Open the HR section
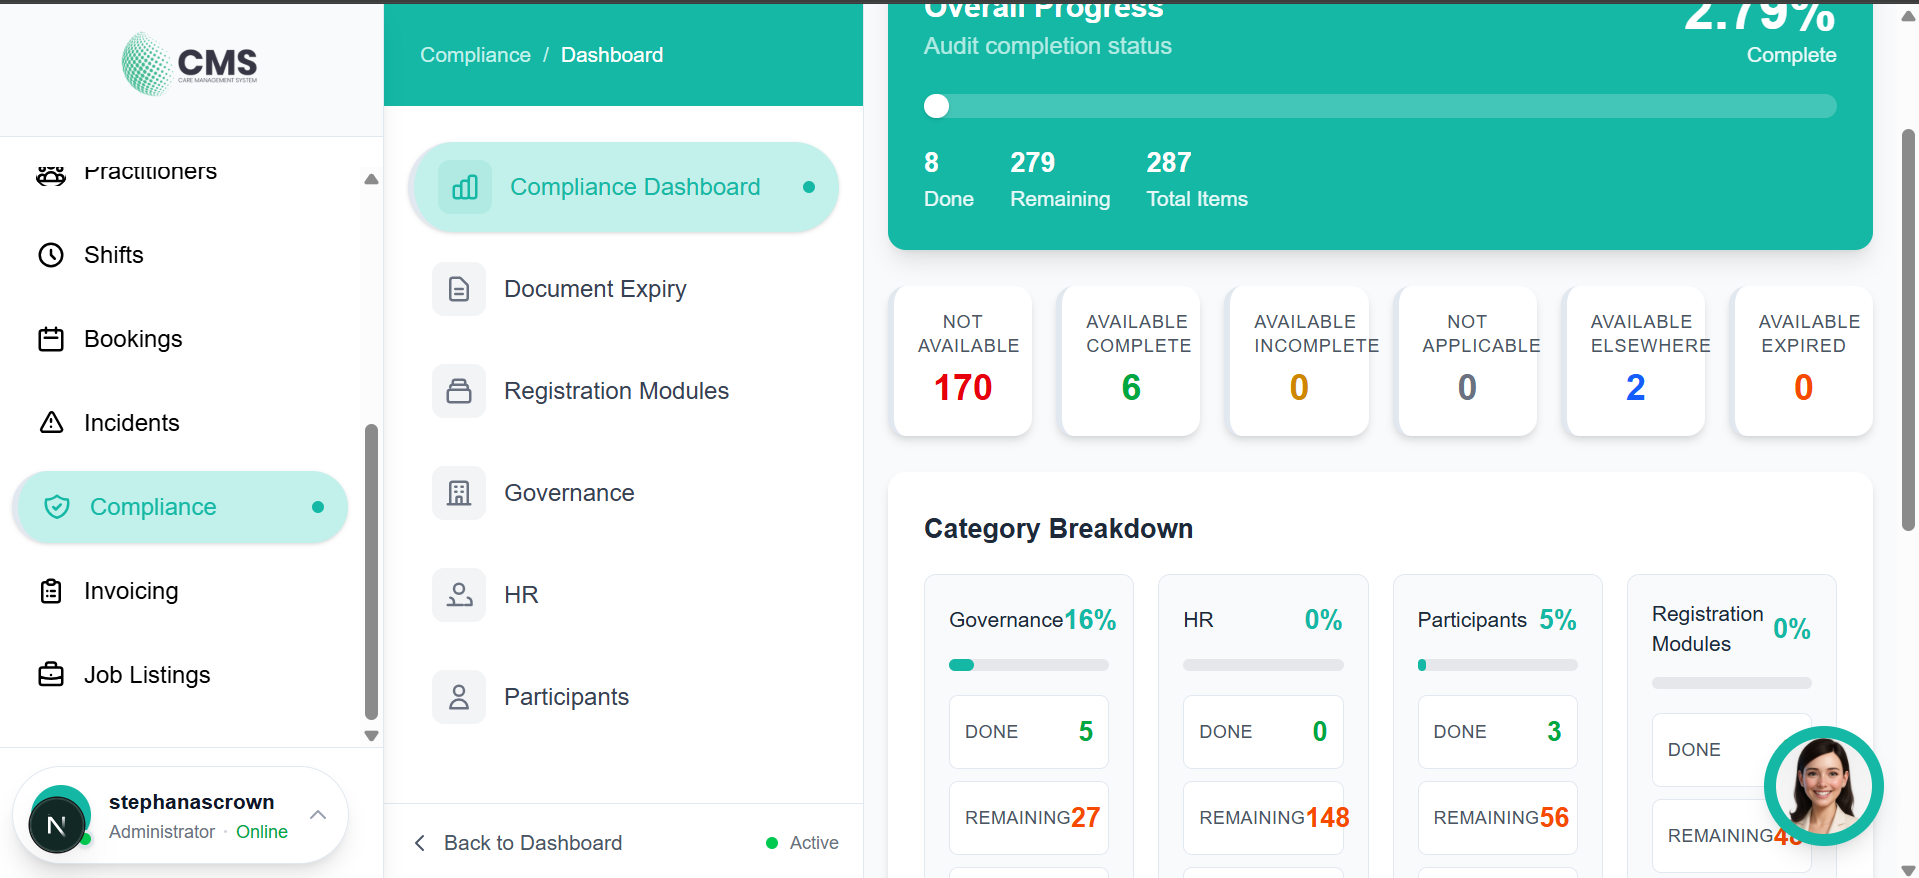This screenshot has width=1919, height=878. 624,595
